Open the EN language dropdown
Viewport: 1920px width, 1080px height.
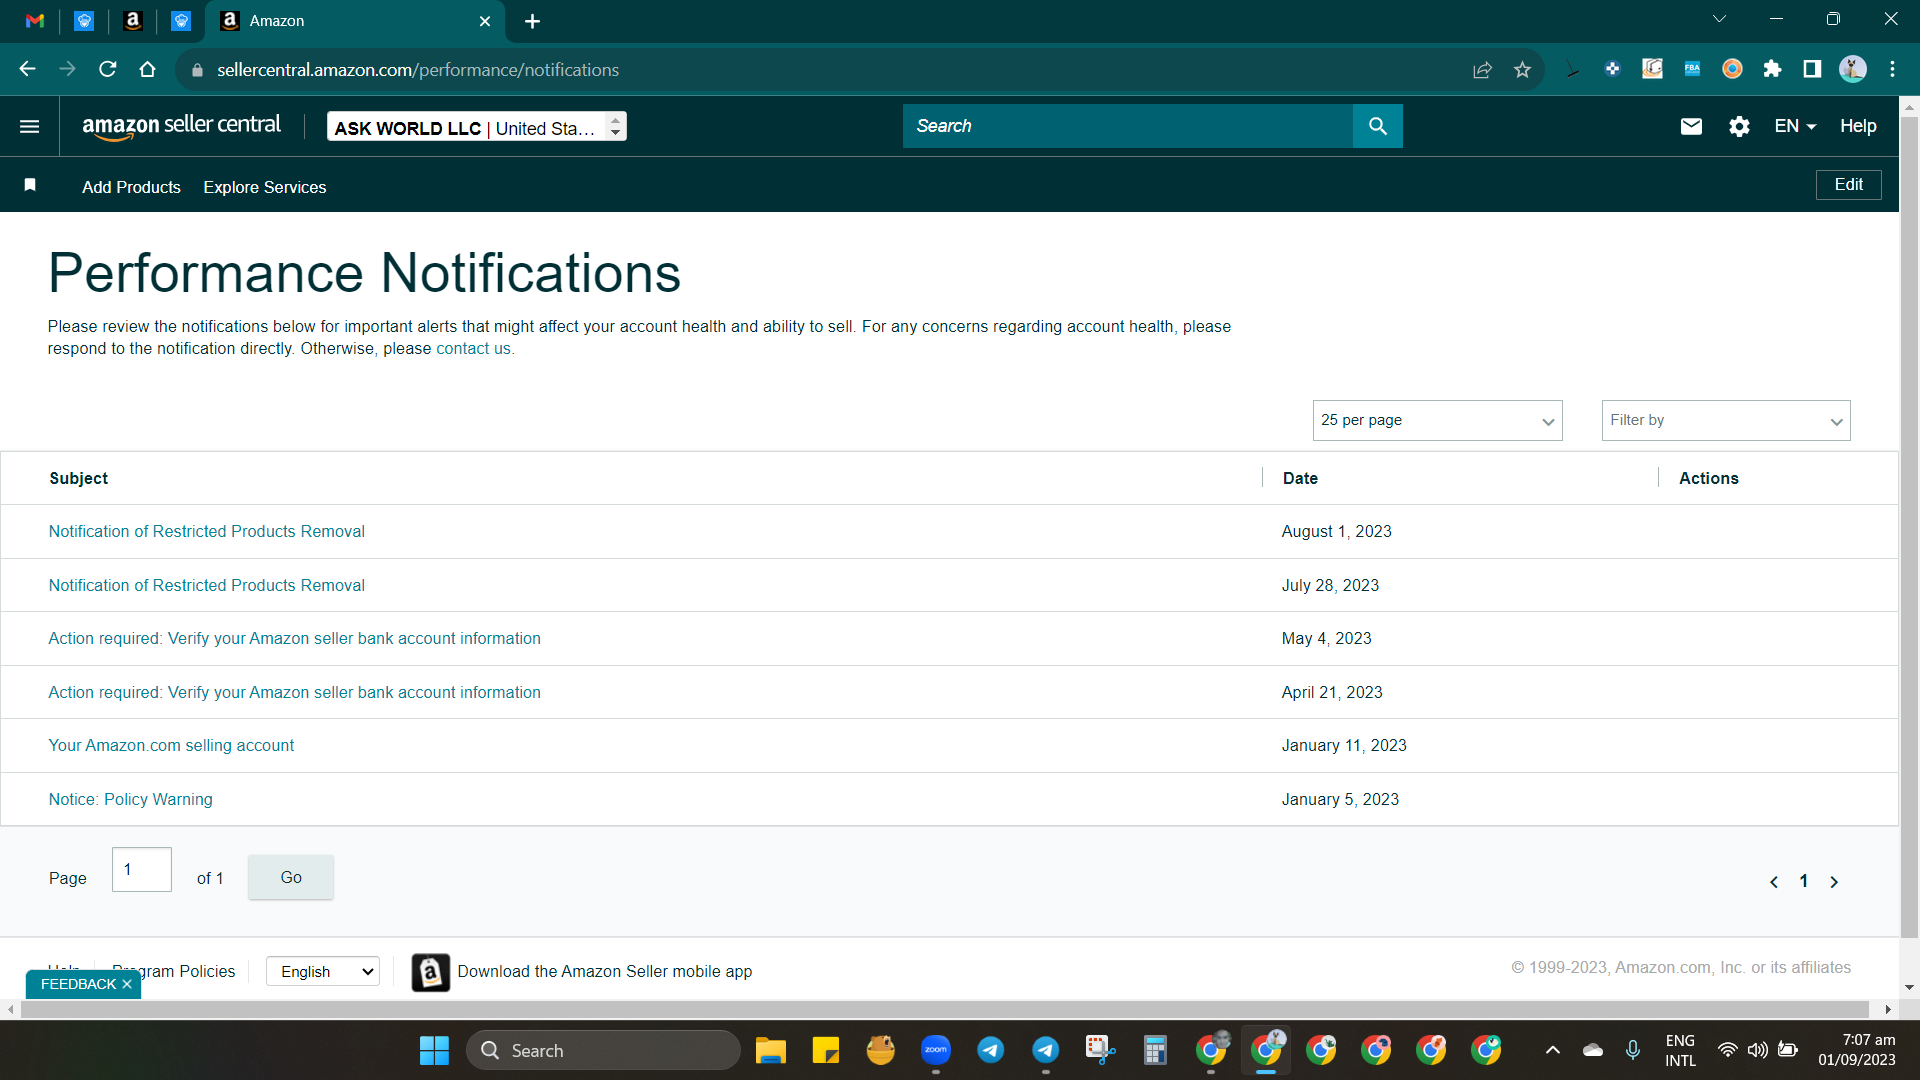pyautogui.click(x=1794, y=126)
